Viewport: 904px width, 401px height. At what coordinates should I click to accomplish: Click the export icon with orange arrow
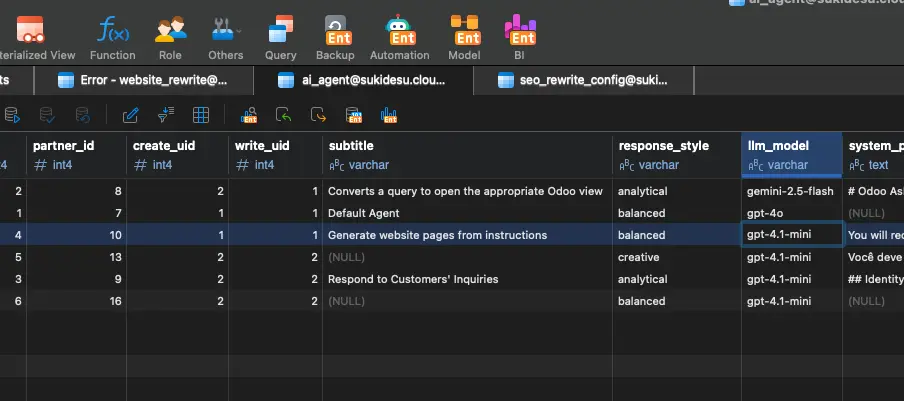[x=318, y=115]
